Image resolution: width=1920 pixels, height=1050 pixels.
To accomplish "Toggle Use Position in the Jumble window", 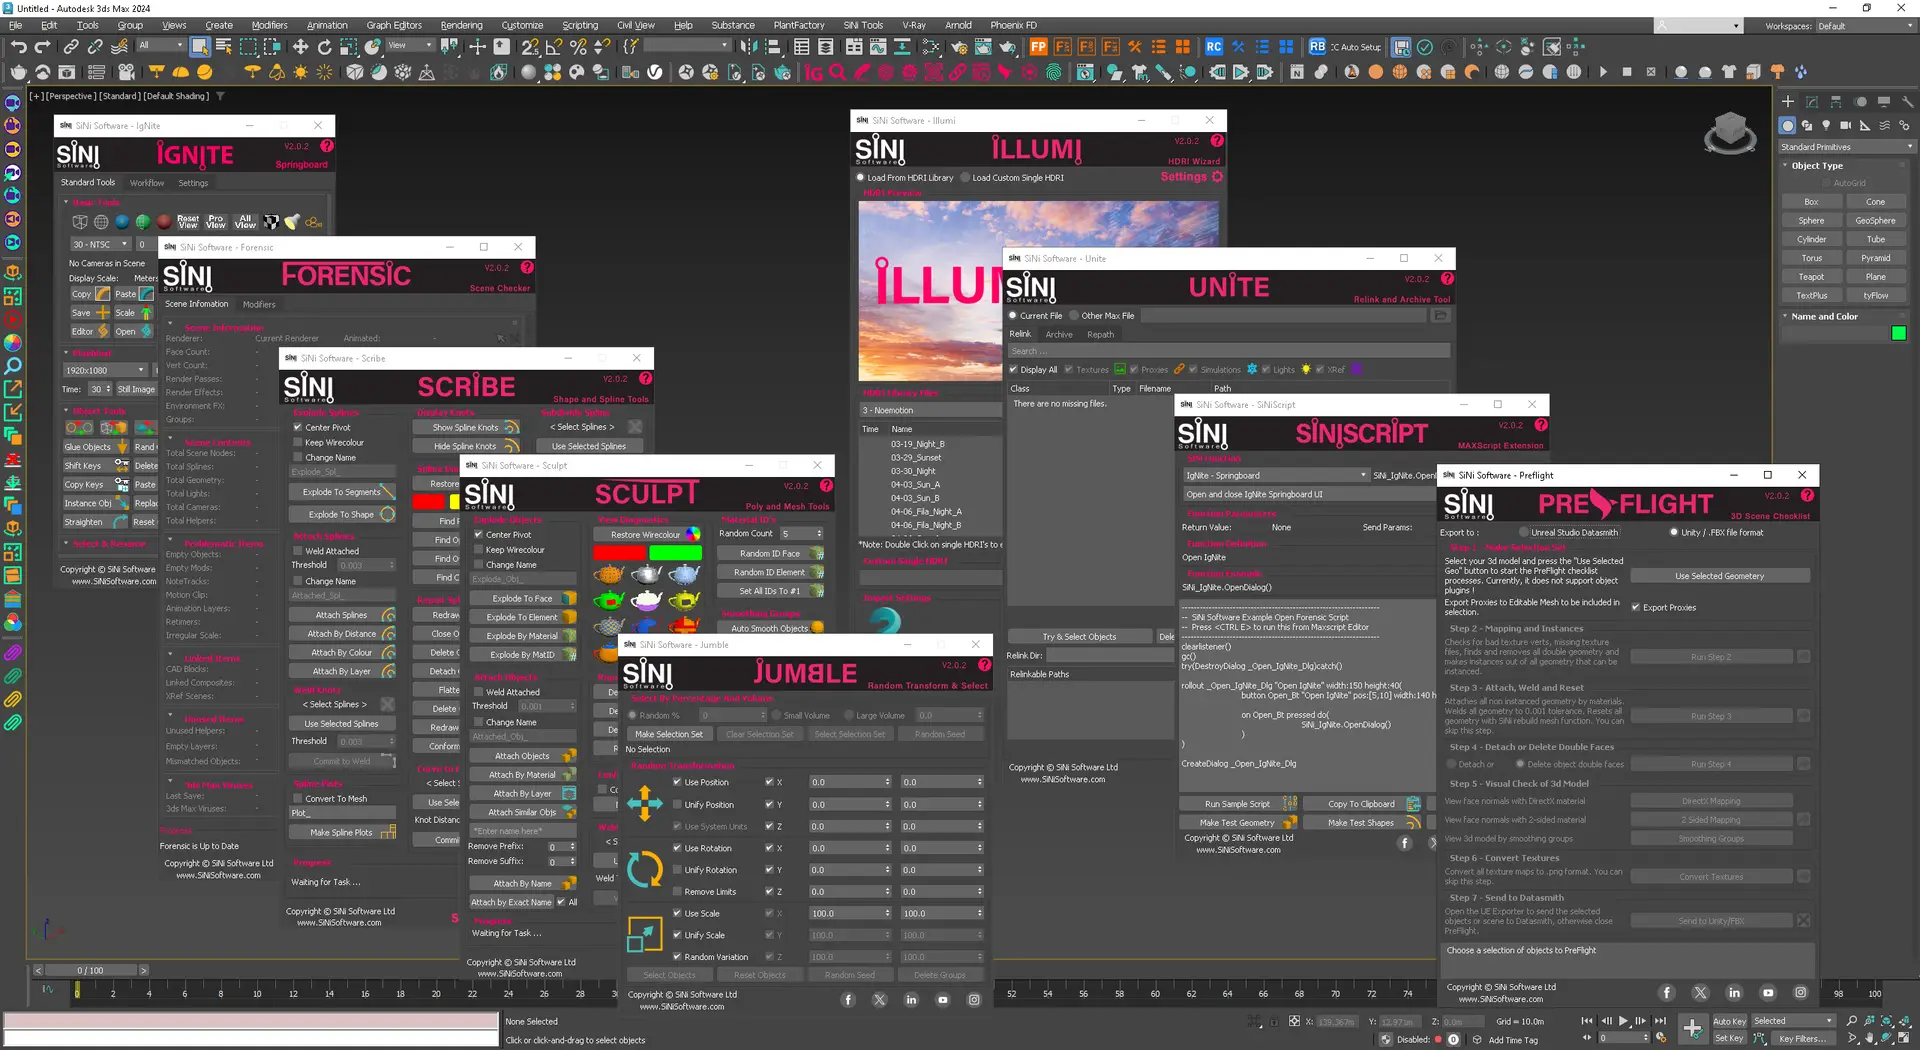I will (x=677, y=783).
